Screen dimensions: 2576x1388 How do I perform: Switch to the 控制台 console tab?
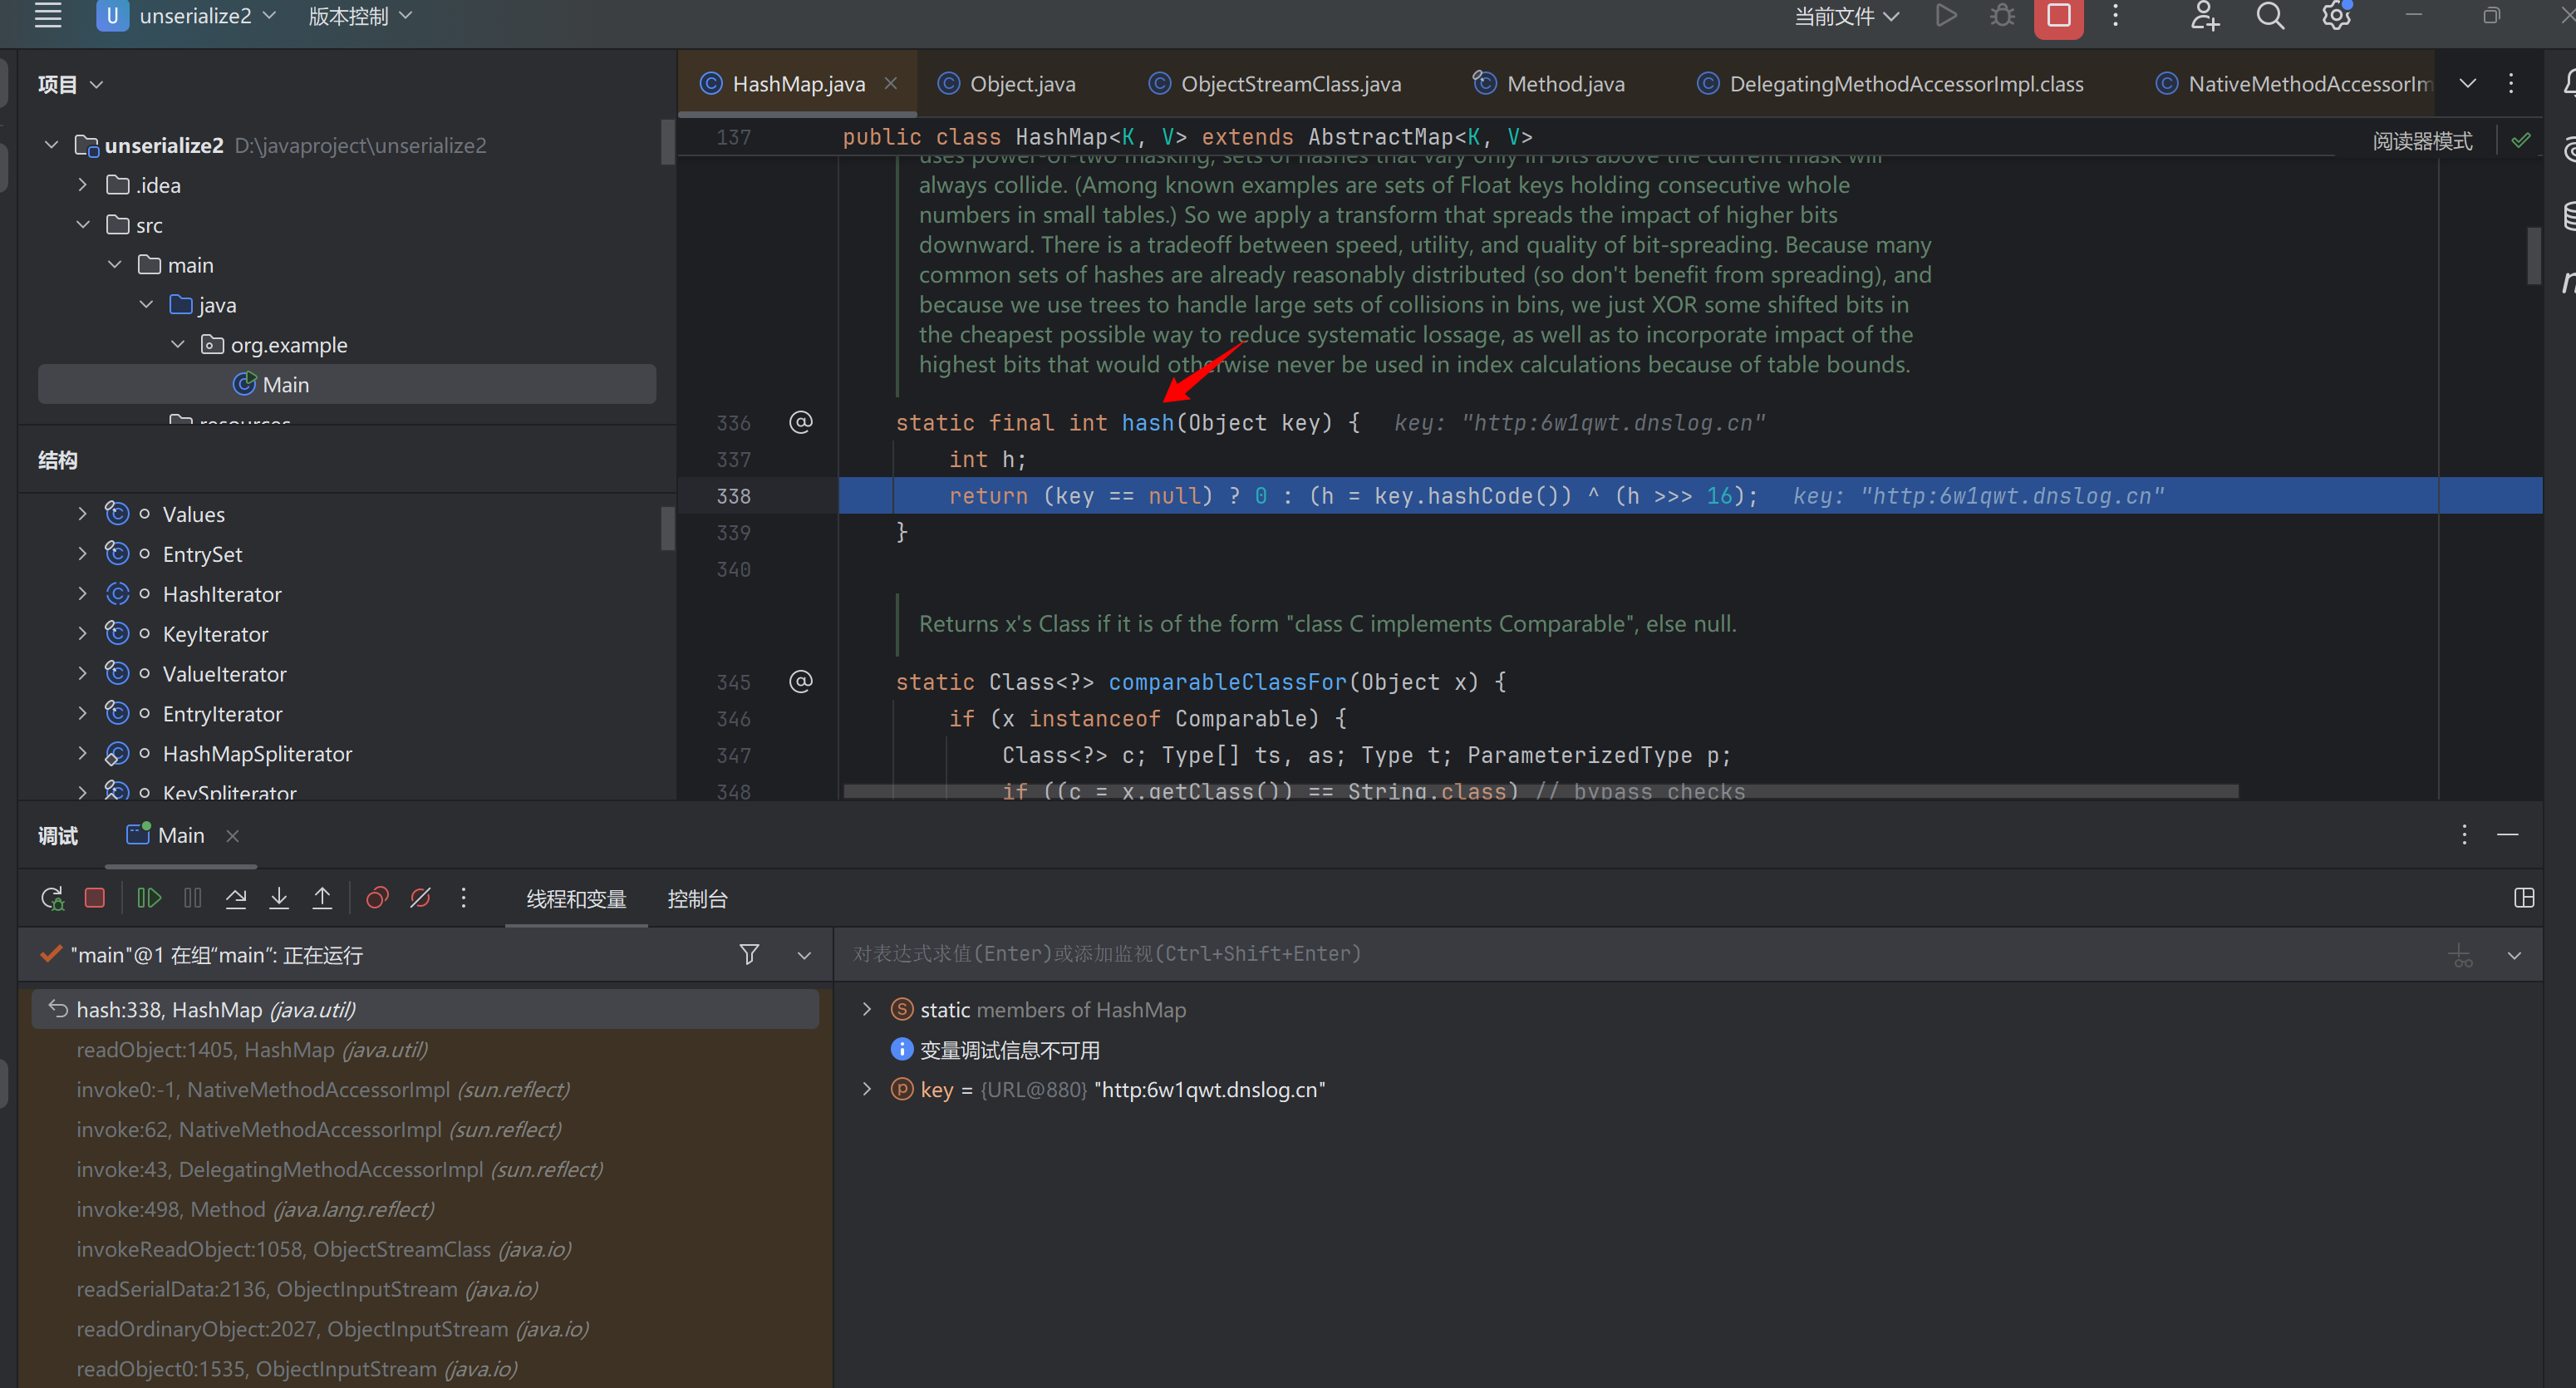point(697,899)
